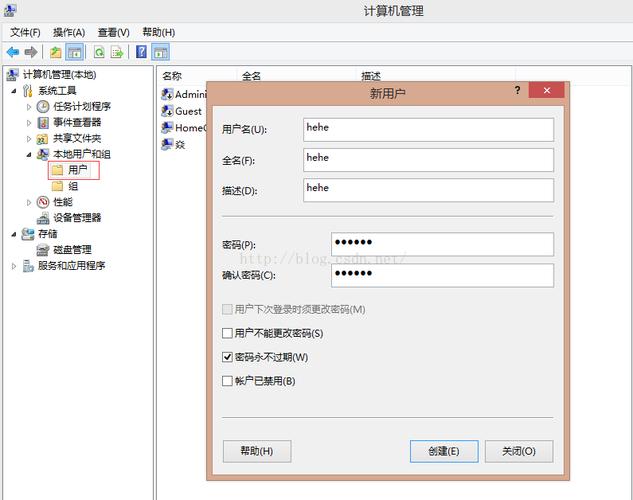
Task: Click the Refresh toolbar icon
Action: (99, 52)
